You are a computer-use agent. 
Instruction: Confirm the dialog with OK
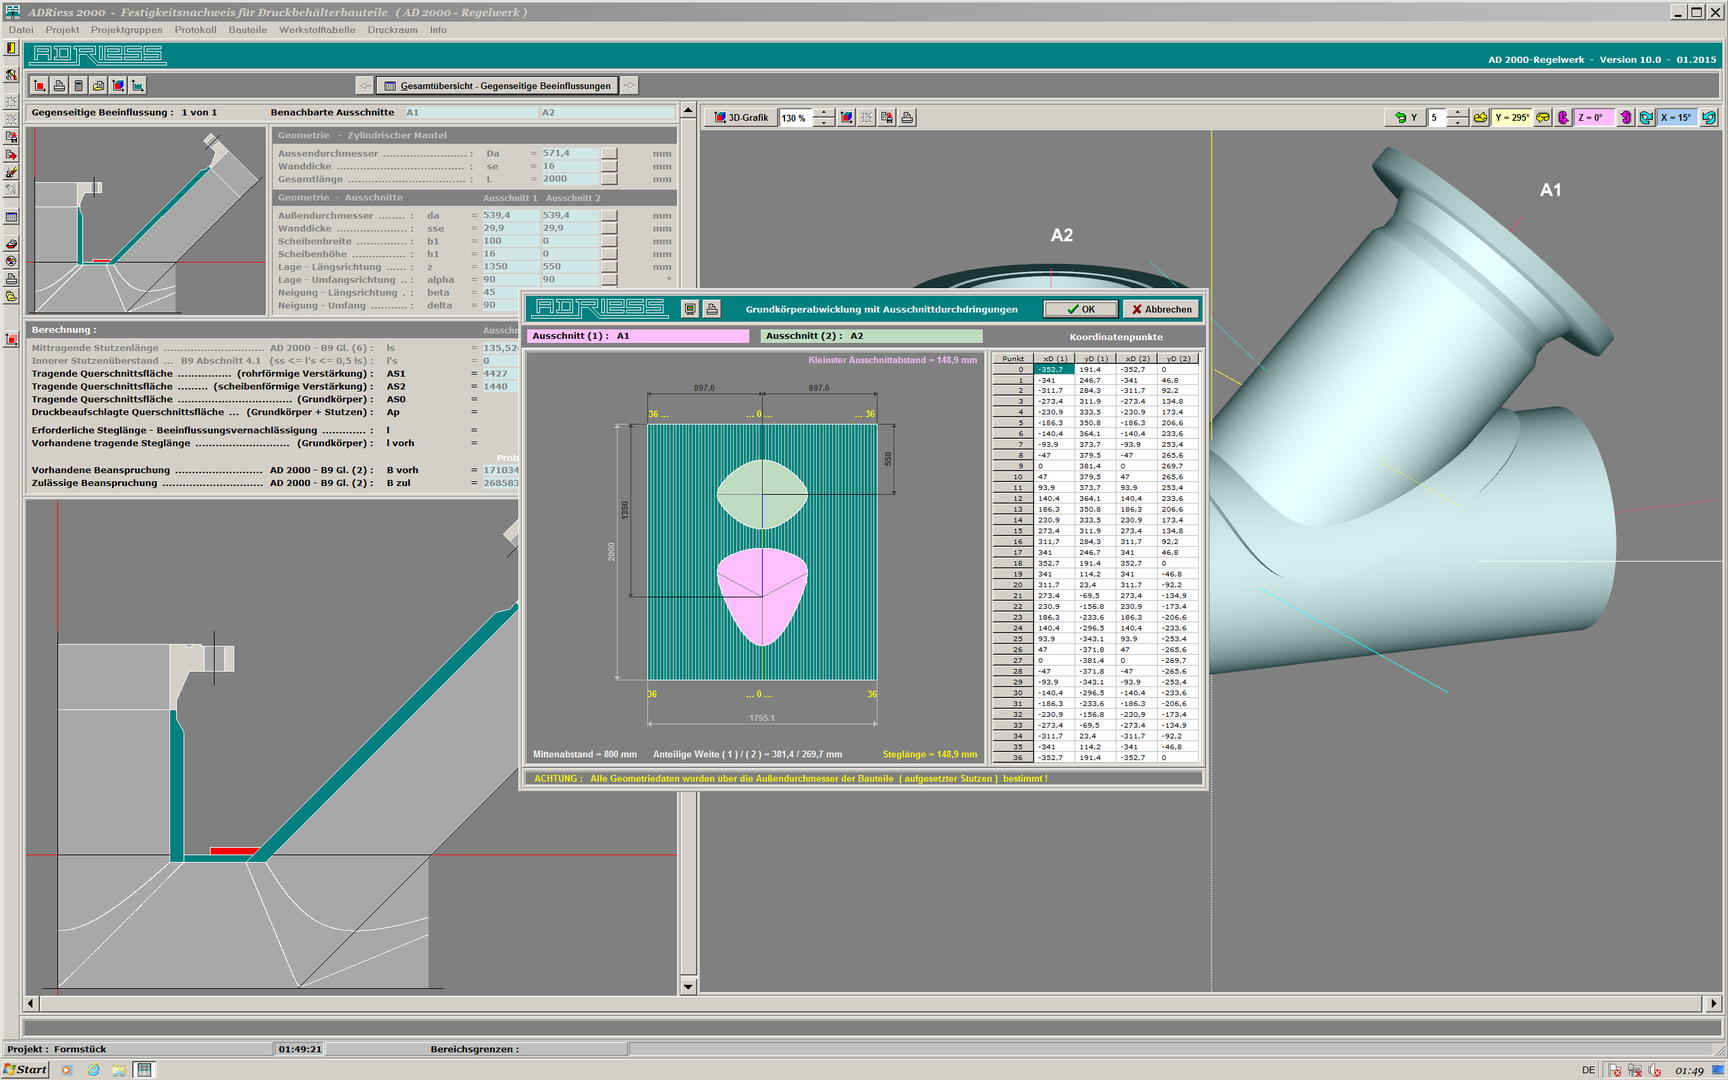(x=1080, y=309)
